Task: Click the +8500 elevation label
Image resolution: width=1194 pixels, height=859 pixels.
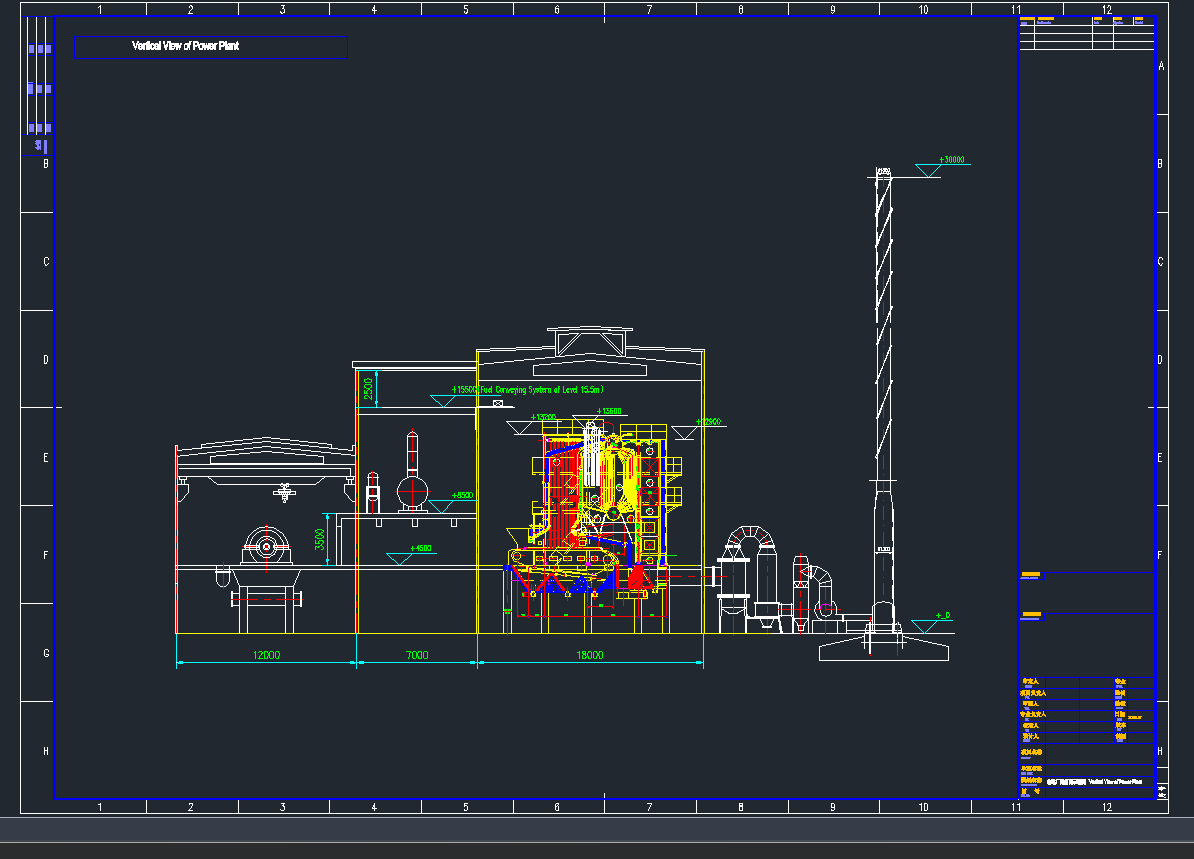Action: tap(462, 496)
